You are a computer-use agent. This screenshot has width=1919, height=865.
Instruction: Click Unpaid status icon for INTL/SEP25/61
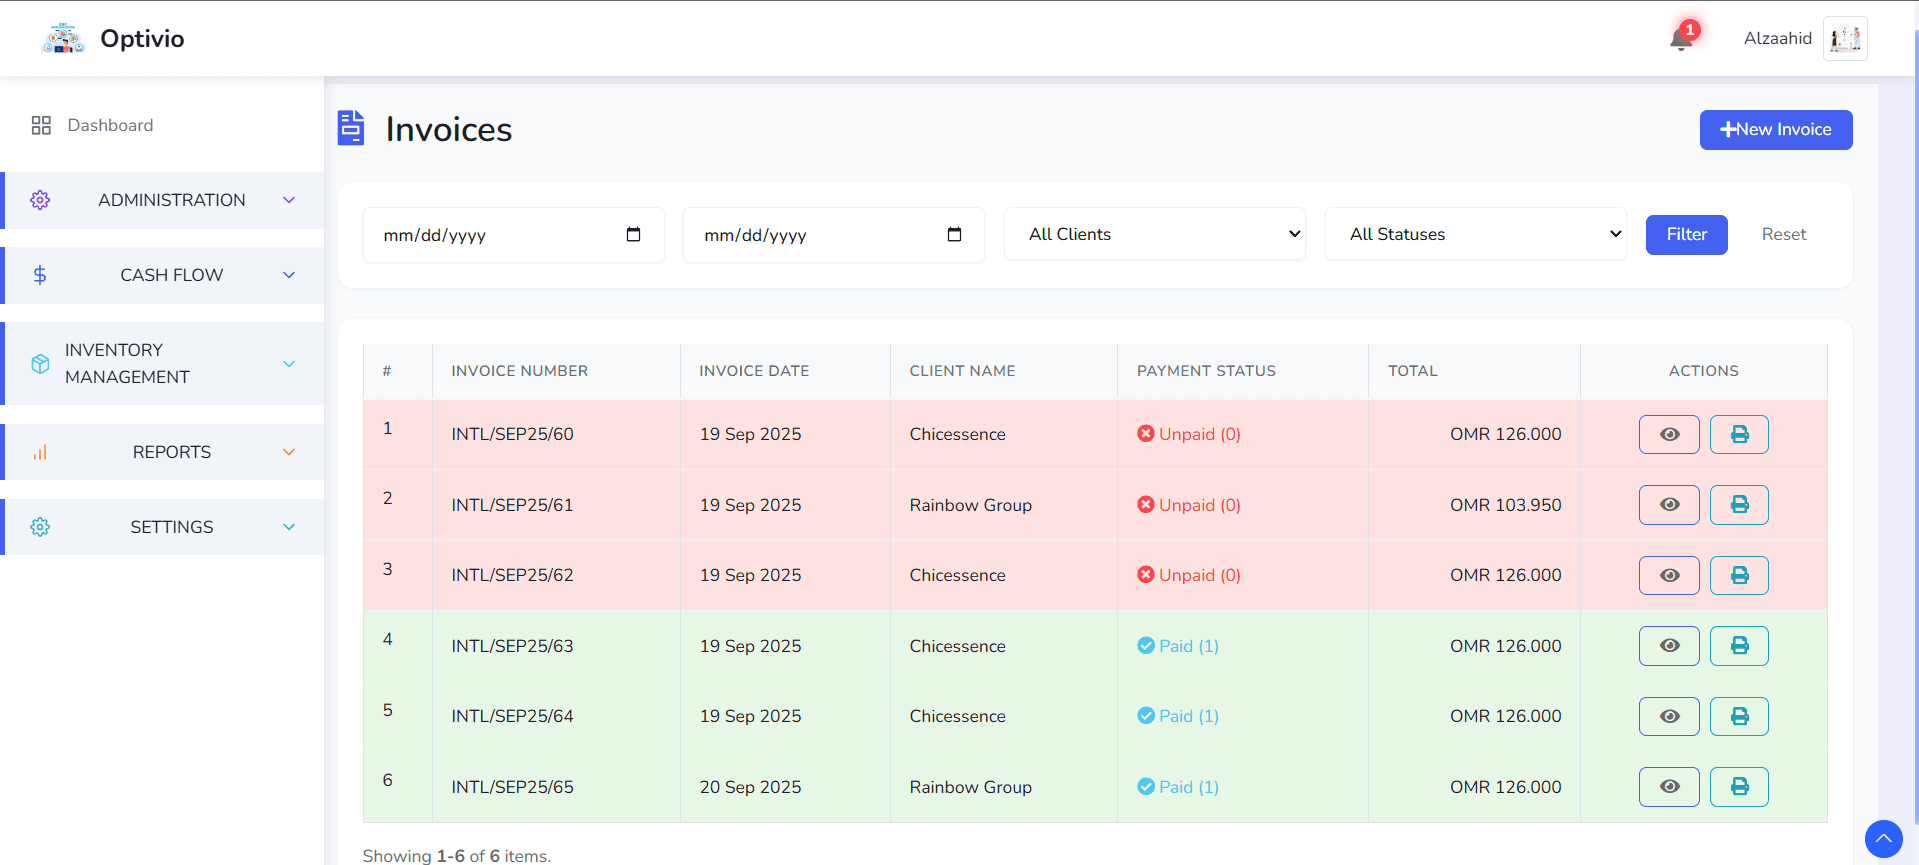click(1146, 504)
